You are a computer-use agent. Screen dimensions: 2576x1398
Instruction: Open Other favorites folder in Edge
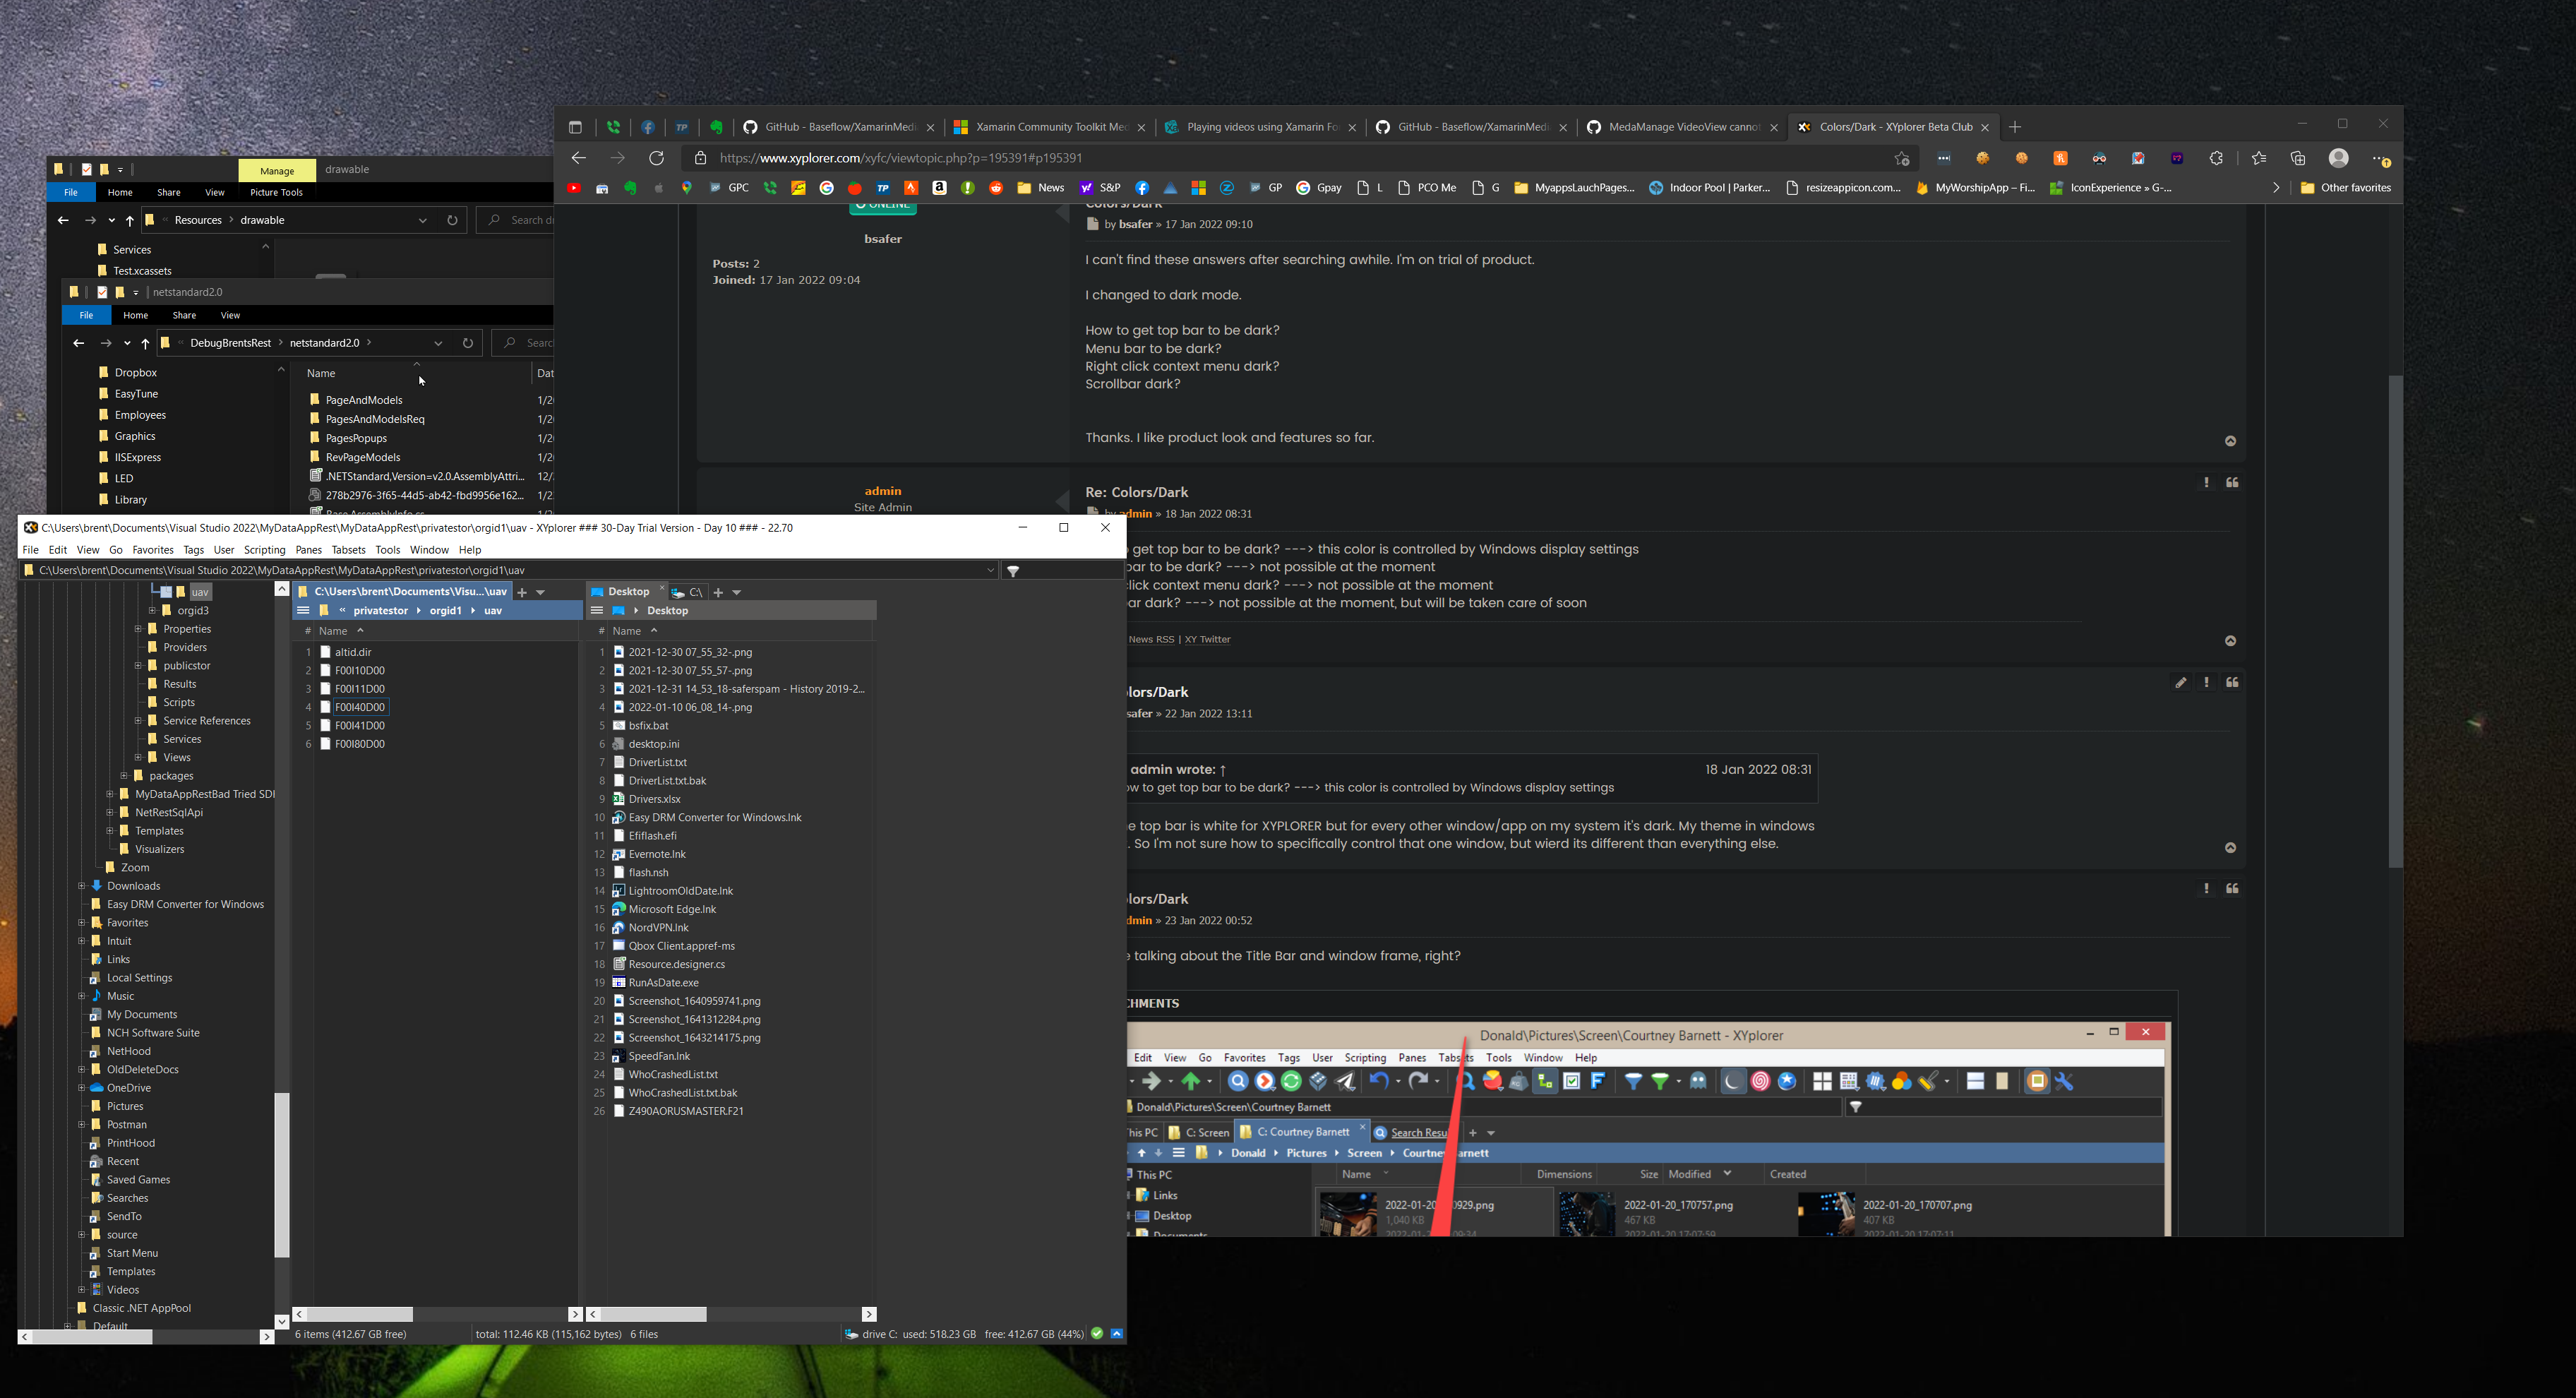pyautogui.click(x=2345, y=188)
